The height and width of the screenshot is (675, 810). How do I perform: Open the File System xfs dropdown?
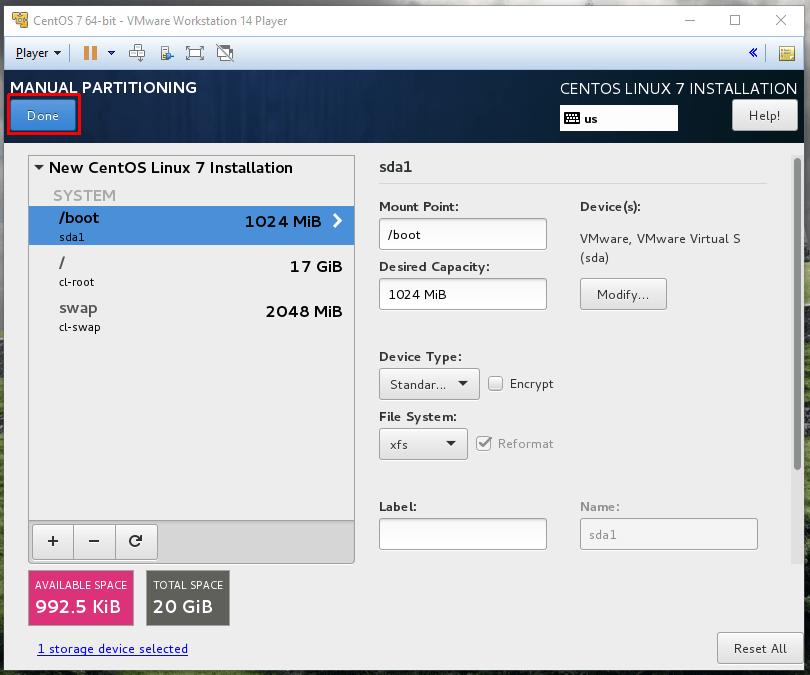click(x=423, y=444)
